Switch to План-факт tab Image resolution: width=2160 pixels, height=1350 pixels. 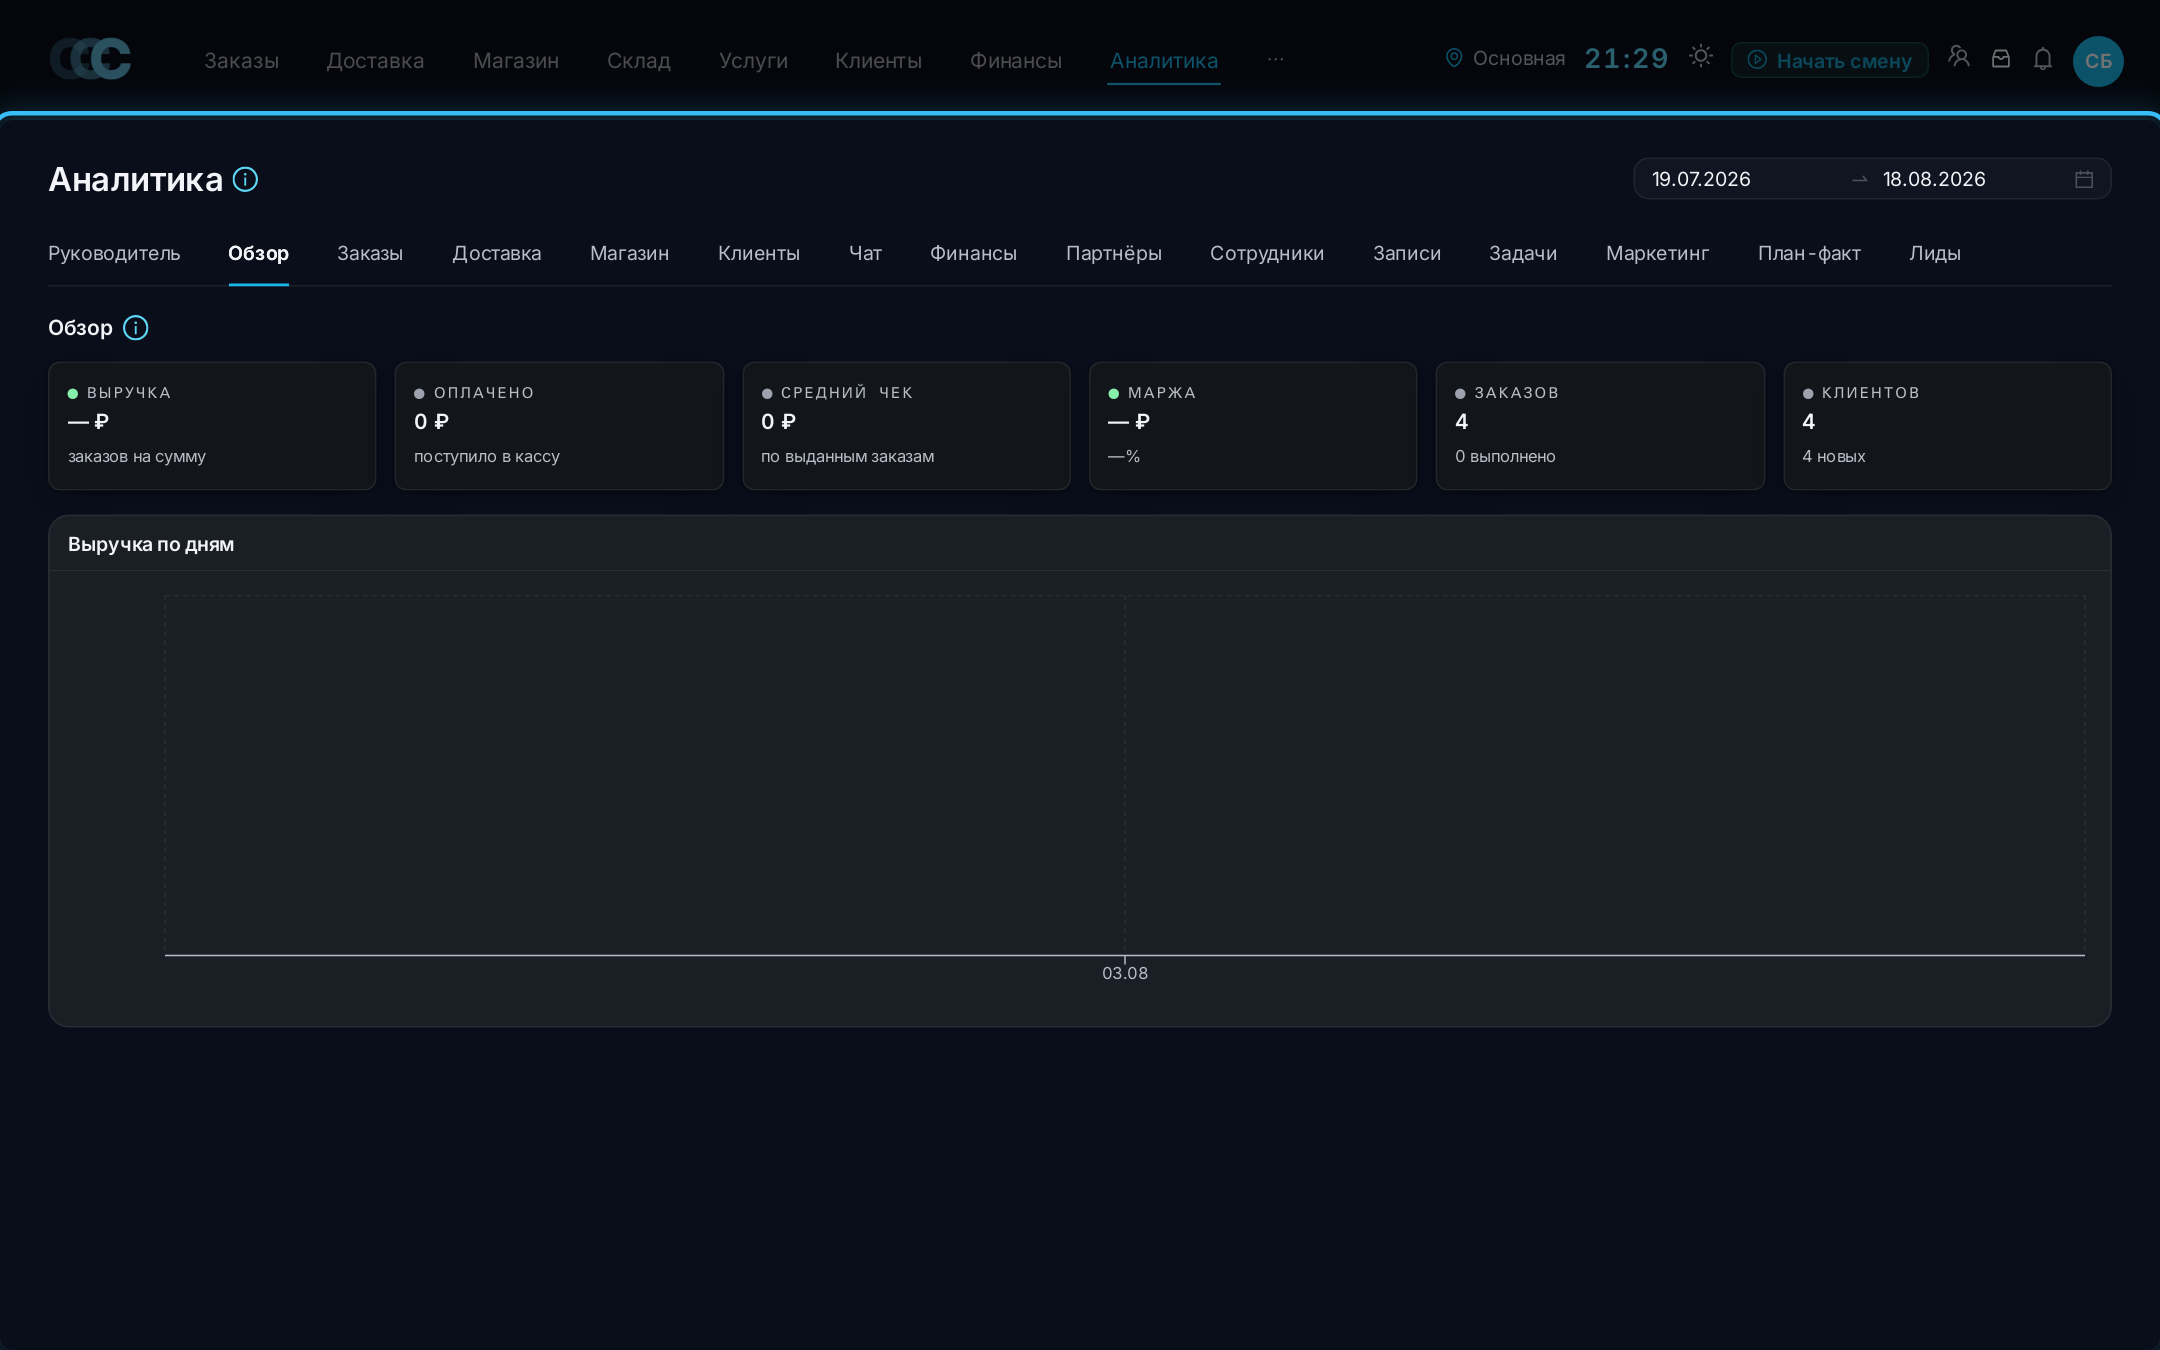click(1808, 253)
